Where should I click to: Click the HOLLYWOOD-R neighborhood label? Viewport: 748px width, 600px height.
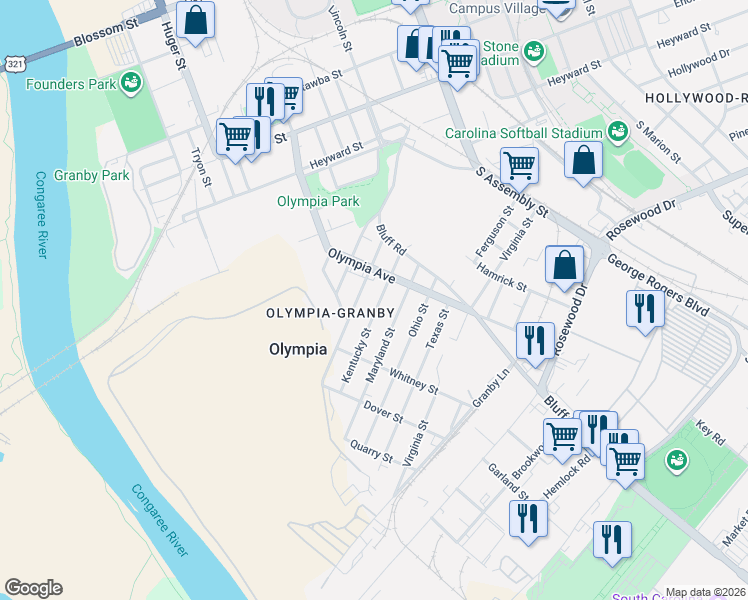[696, 98]
